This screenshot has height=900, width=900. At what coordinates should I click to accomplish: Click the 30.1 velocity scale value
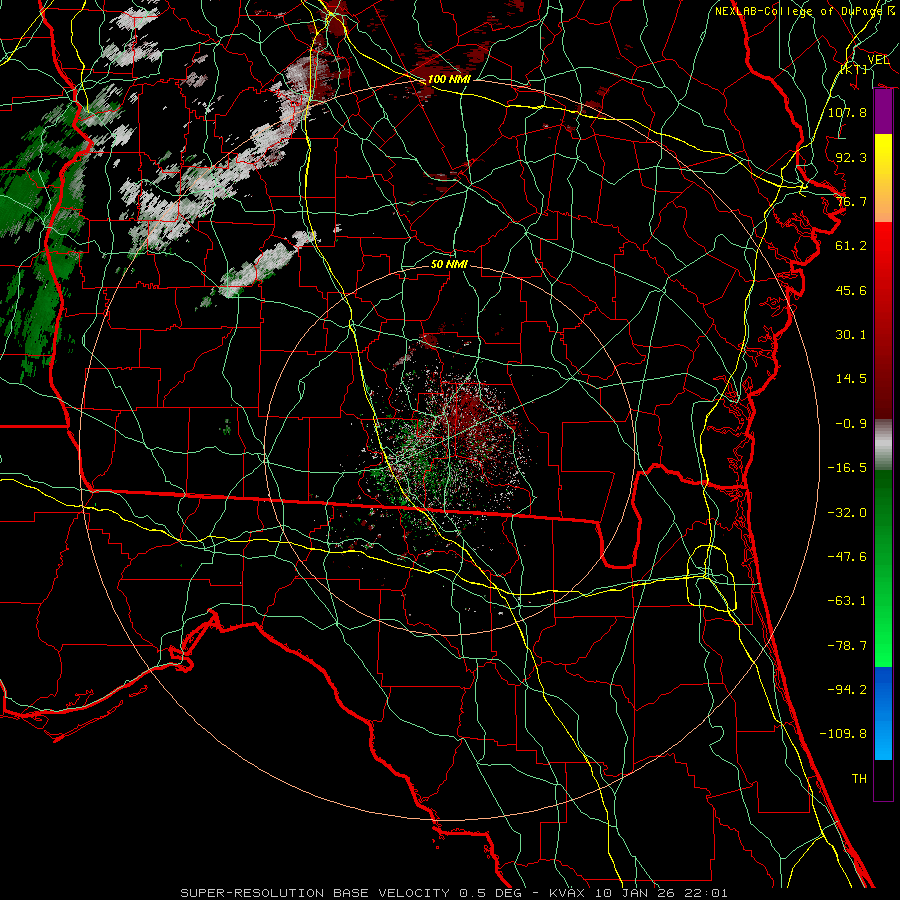(851, 335)
